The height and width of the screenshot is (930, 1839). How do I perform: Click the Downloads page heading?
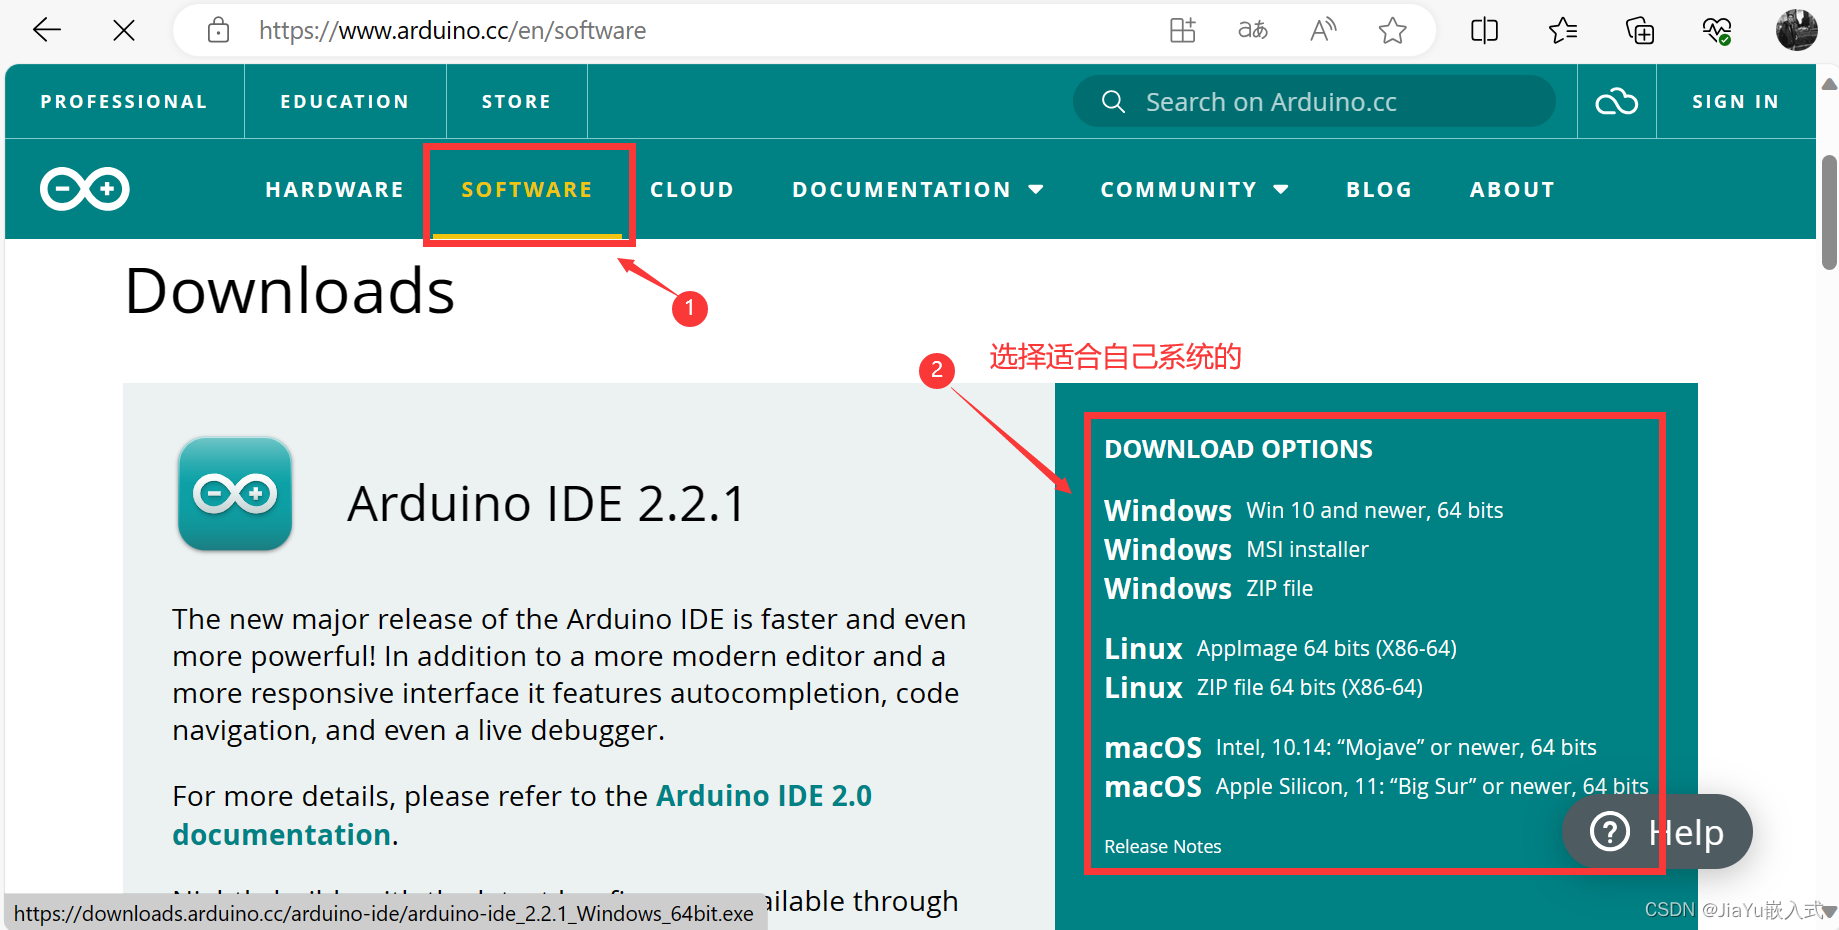click(x=290, y=291)
